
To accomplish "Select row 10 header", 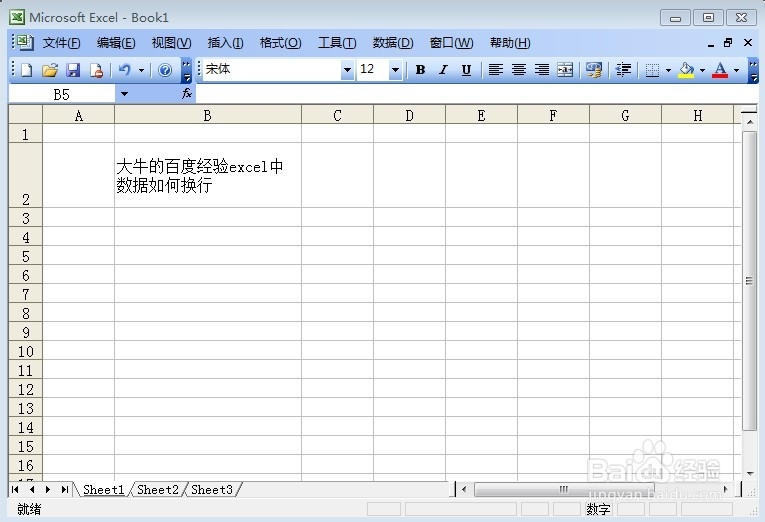I will pos(26,351).
